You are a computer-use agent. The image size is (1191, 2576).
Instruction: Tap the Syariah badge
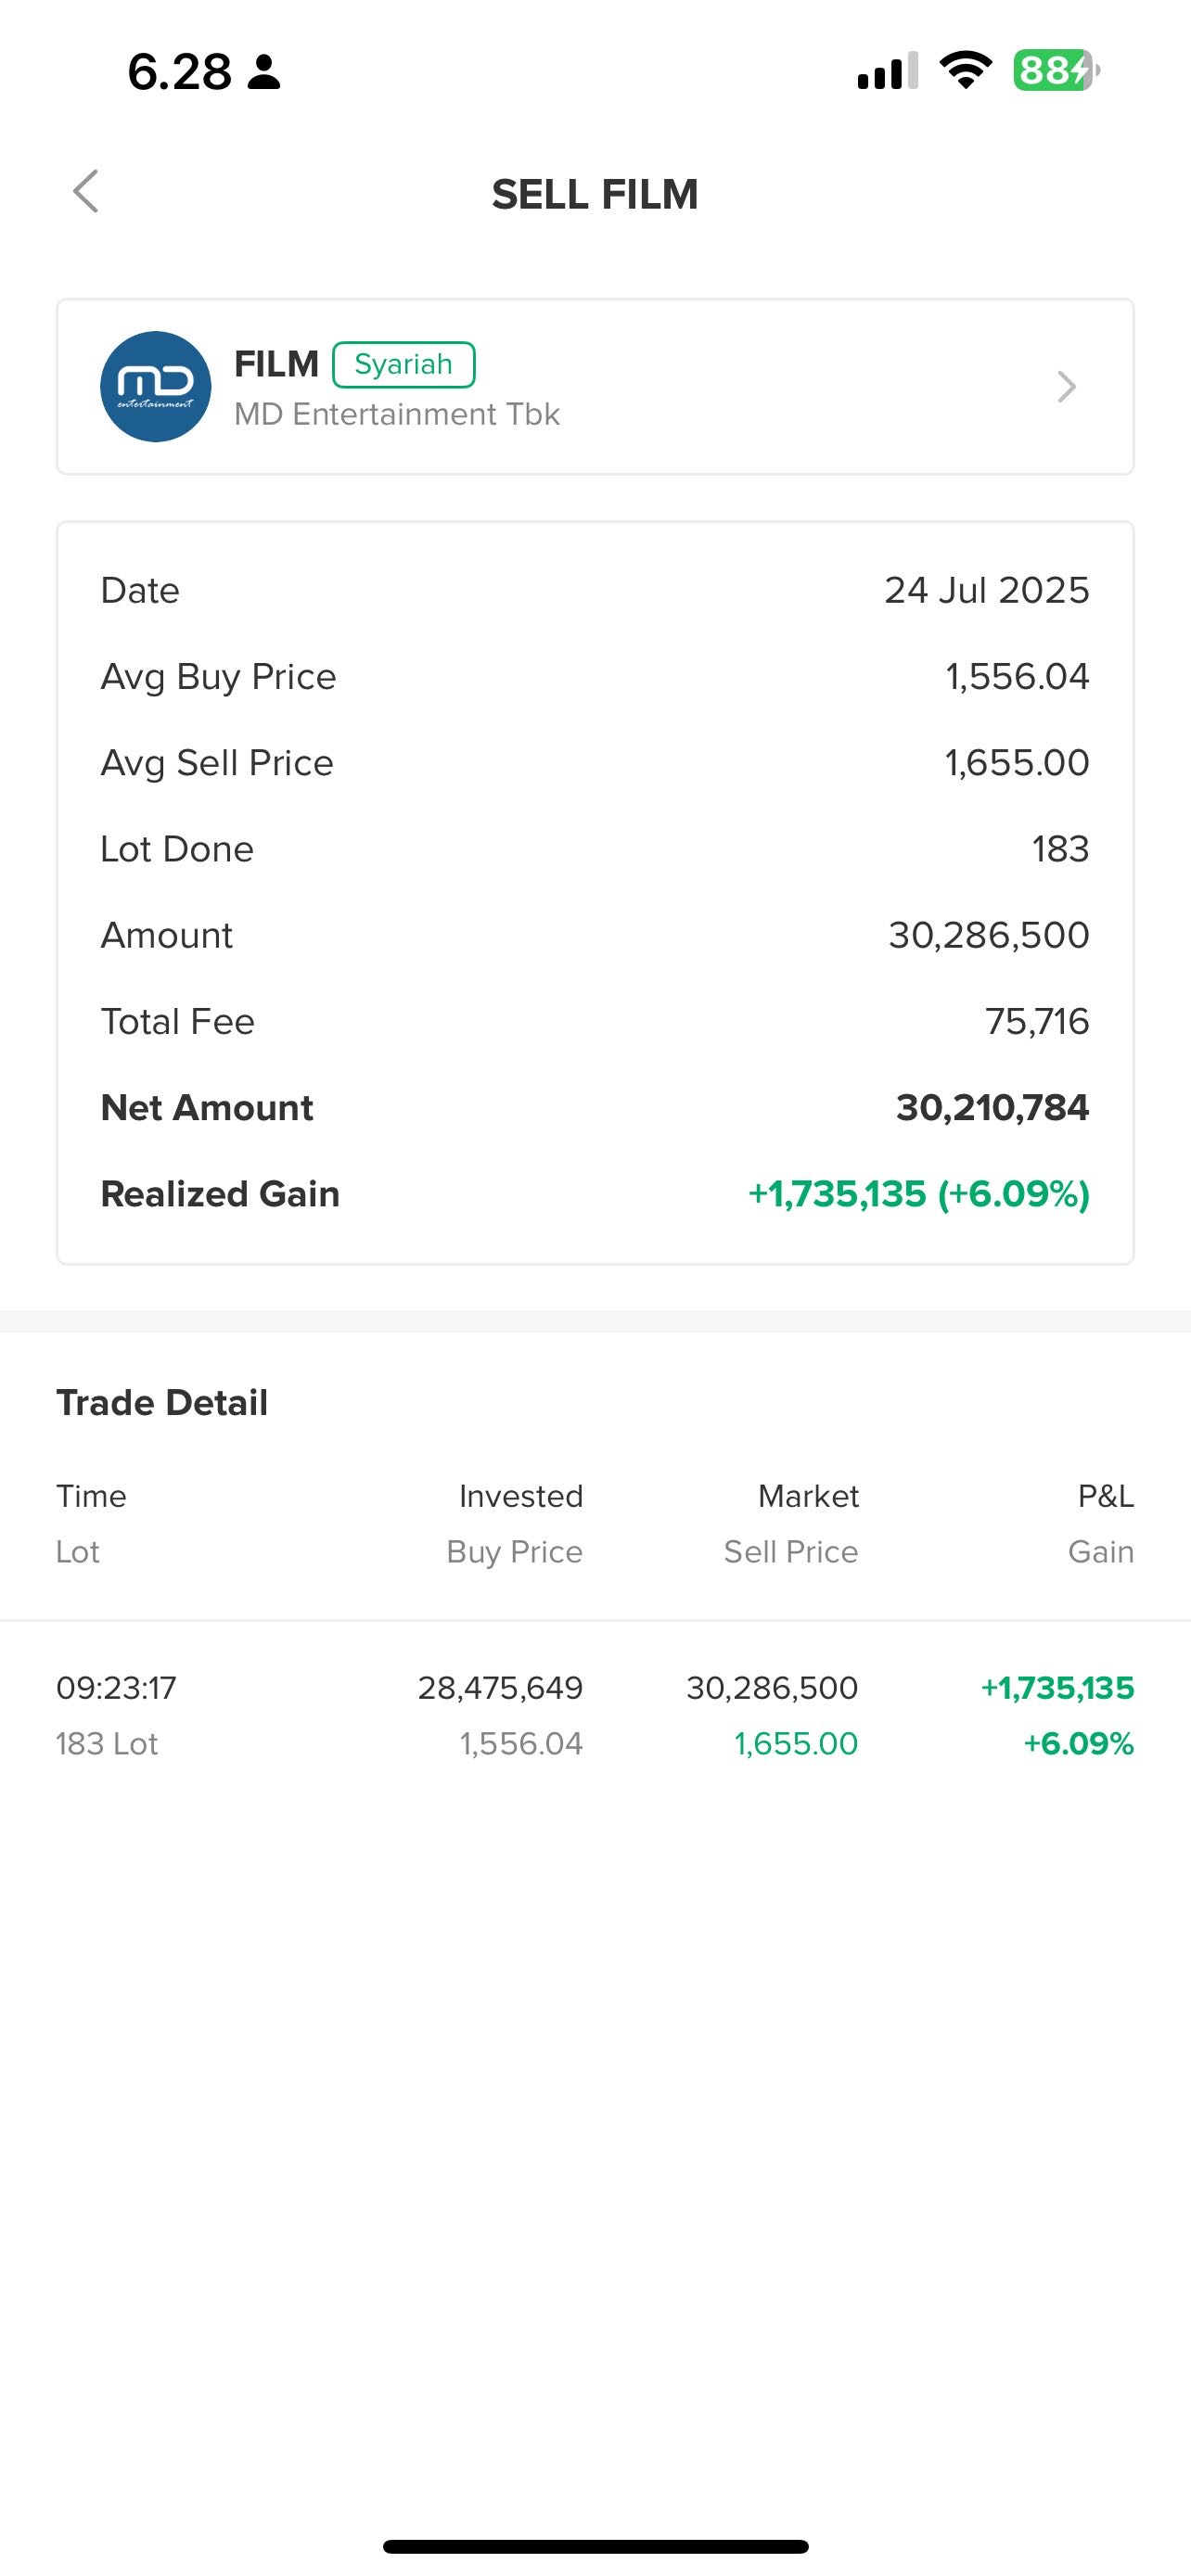click(x=403, y=364)
